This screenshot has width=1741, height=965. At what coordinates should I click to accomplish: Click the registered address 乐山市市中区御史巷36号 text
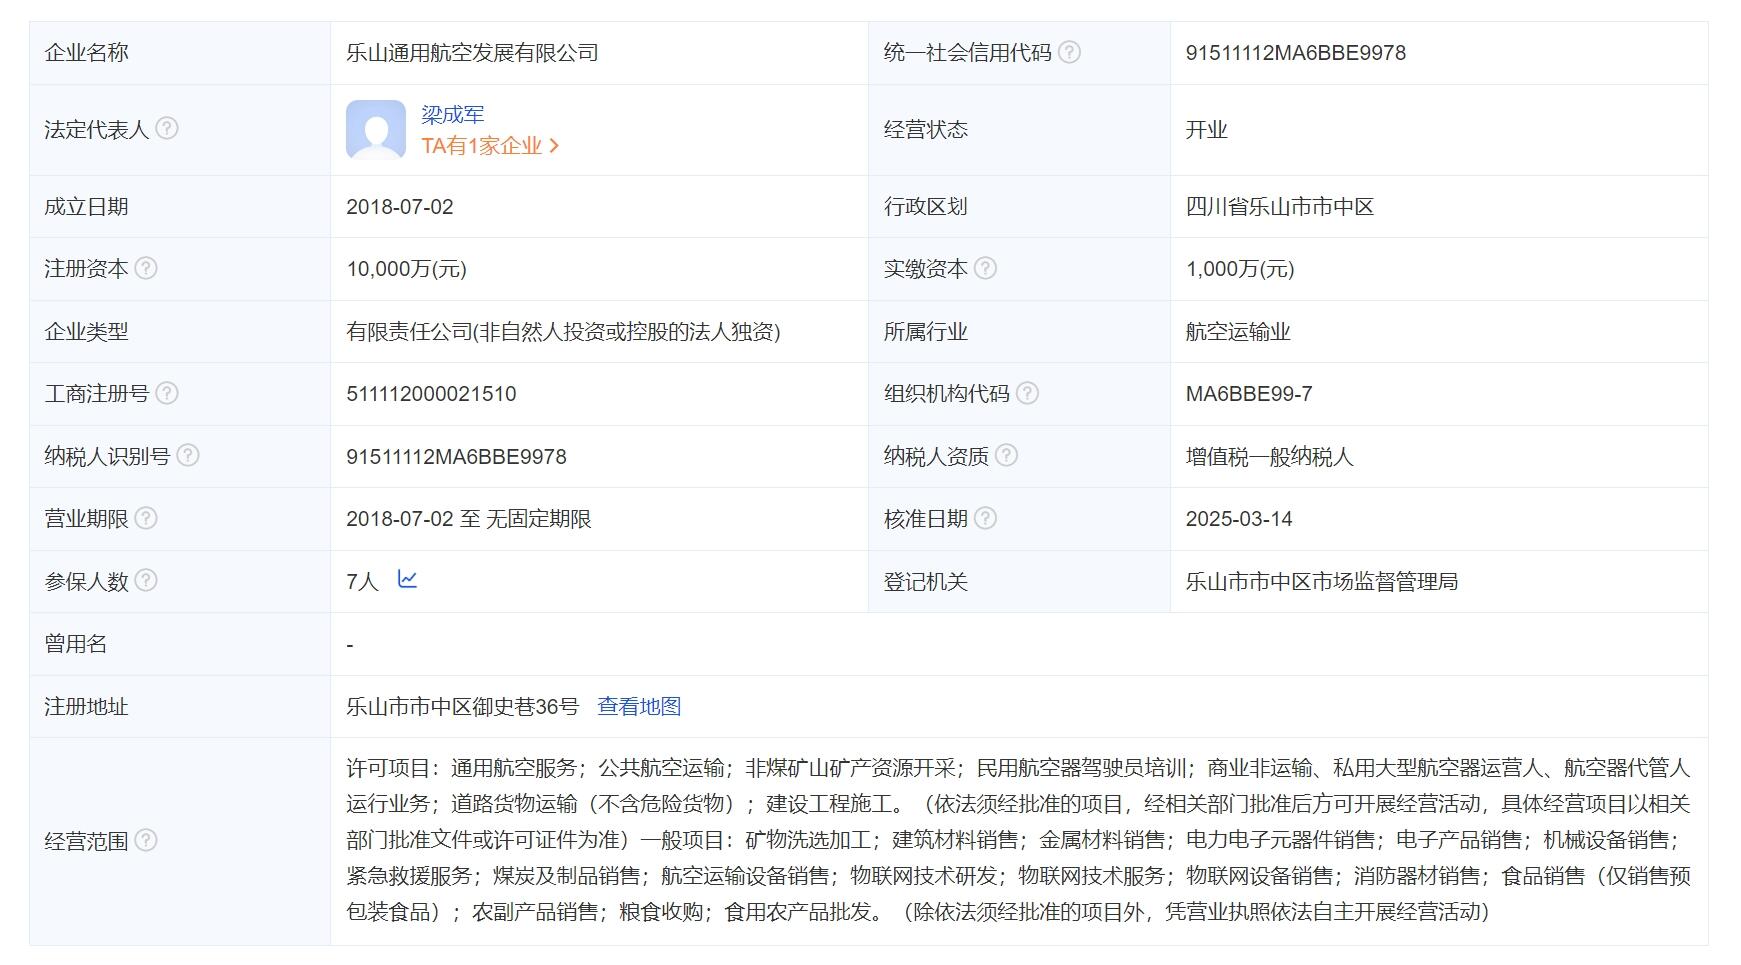coord(462,706)
